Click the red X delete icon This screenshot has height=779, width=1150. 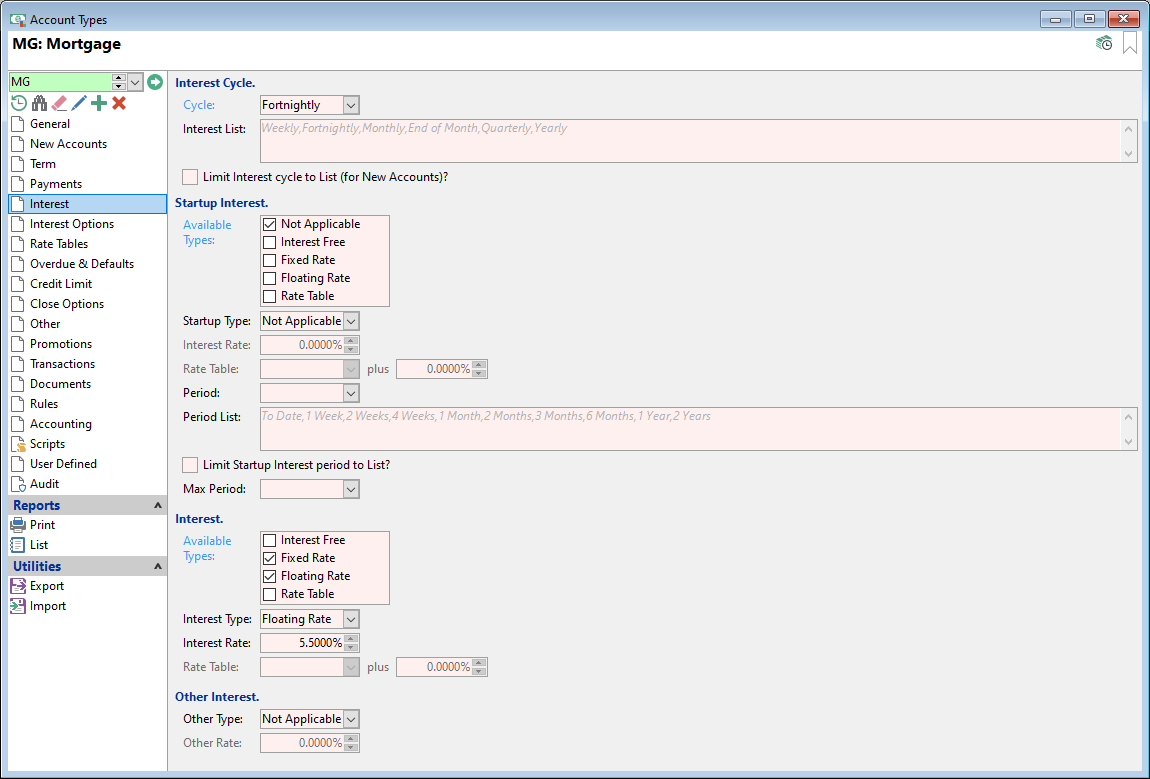click(x=119, y=103)
